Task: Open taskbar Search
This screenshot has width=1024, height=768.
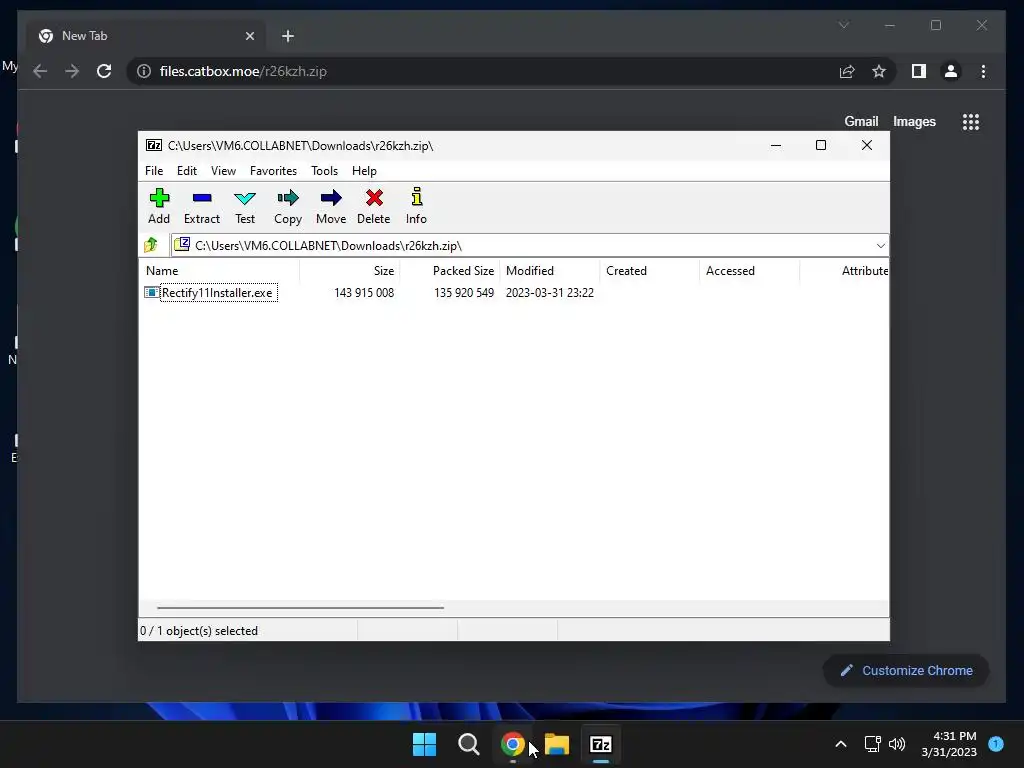Action: (x=468, y=744)
